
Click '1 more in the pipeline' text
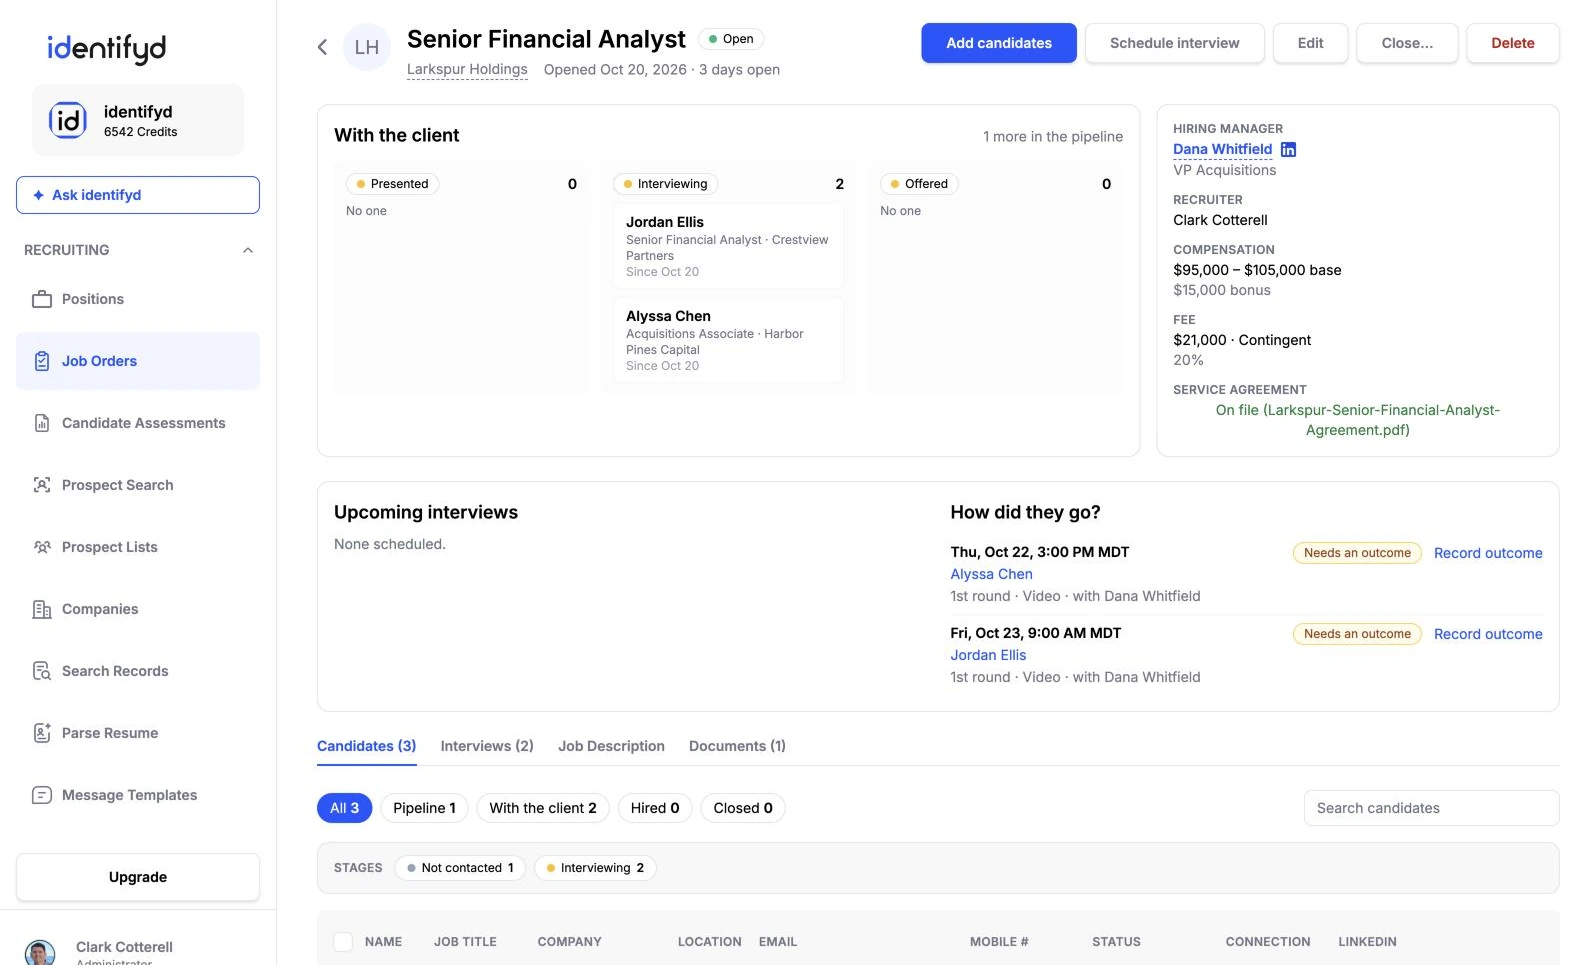[x=1052, y=136]
